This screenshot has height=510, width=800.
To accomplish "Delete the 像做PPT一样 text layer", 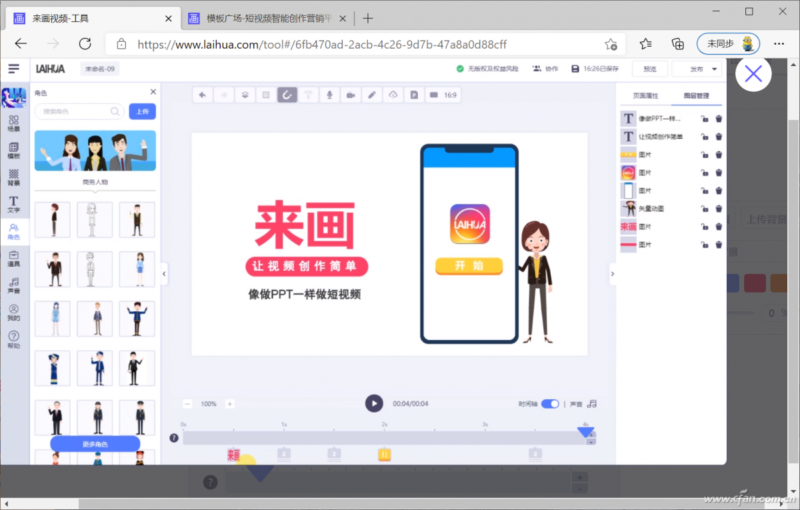I will point(719,119).
